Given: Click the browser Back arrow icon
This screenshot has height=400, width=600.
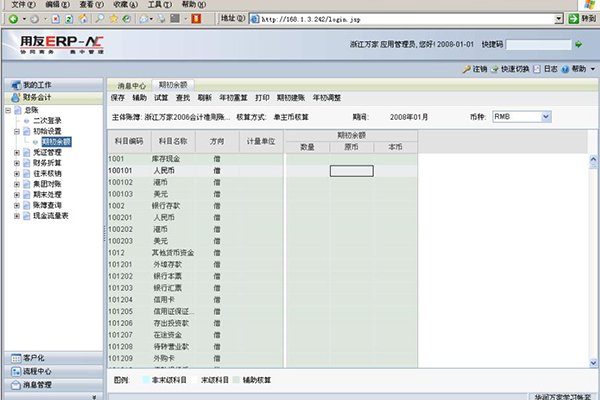Looking at the screenshot, I should (13, 19).
